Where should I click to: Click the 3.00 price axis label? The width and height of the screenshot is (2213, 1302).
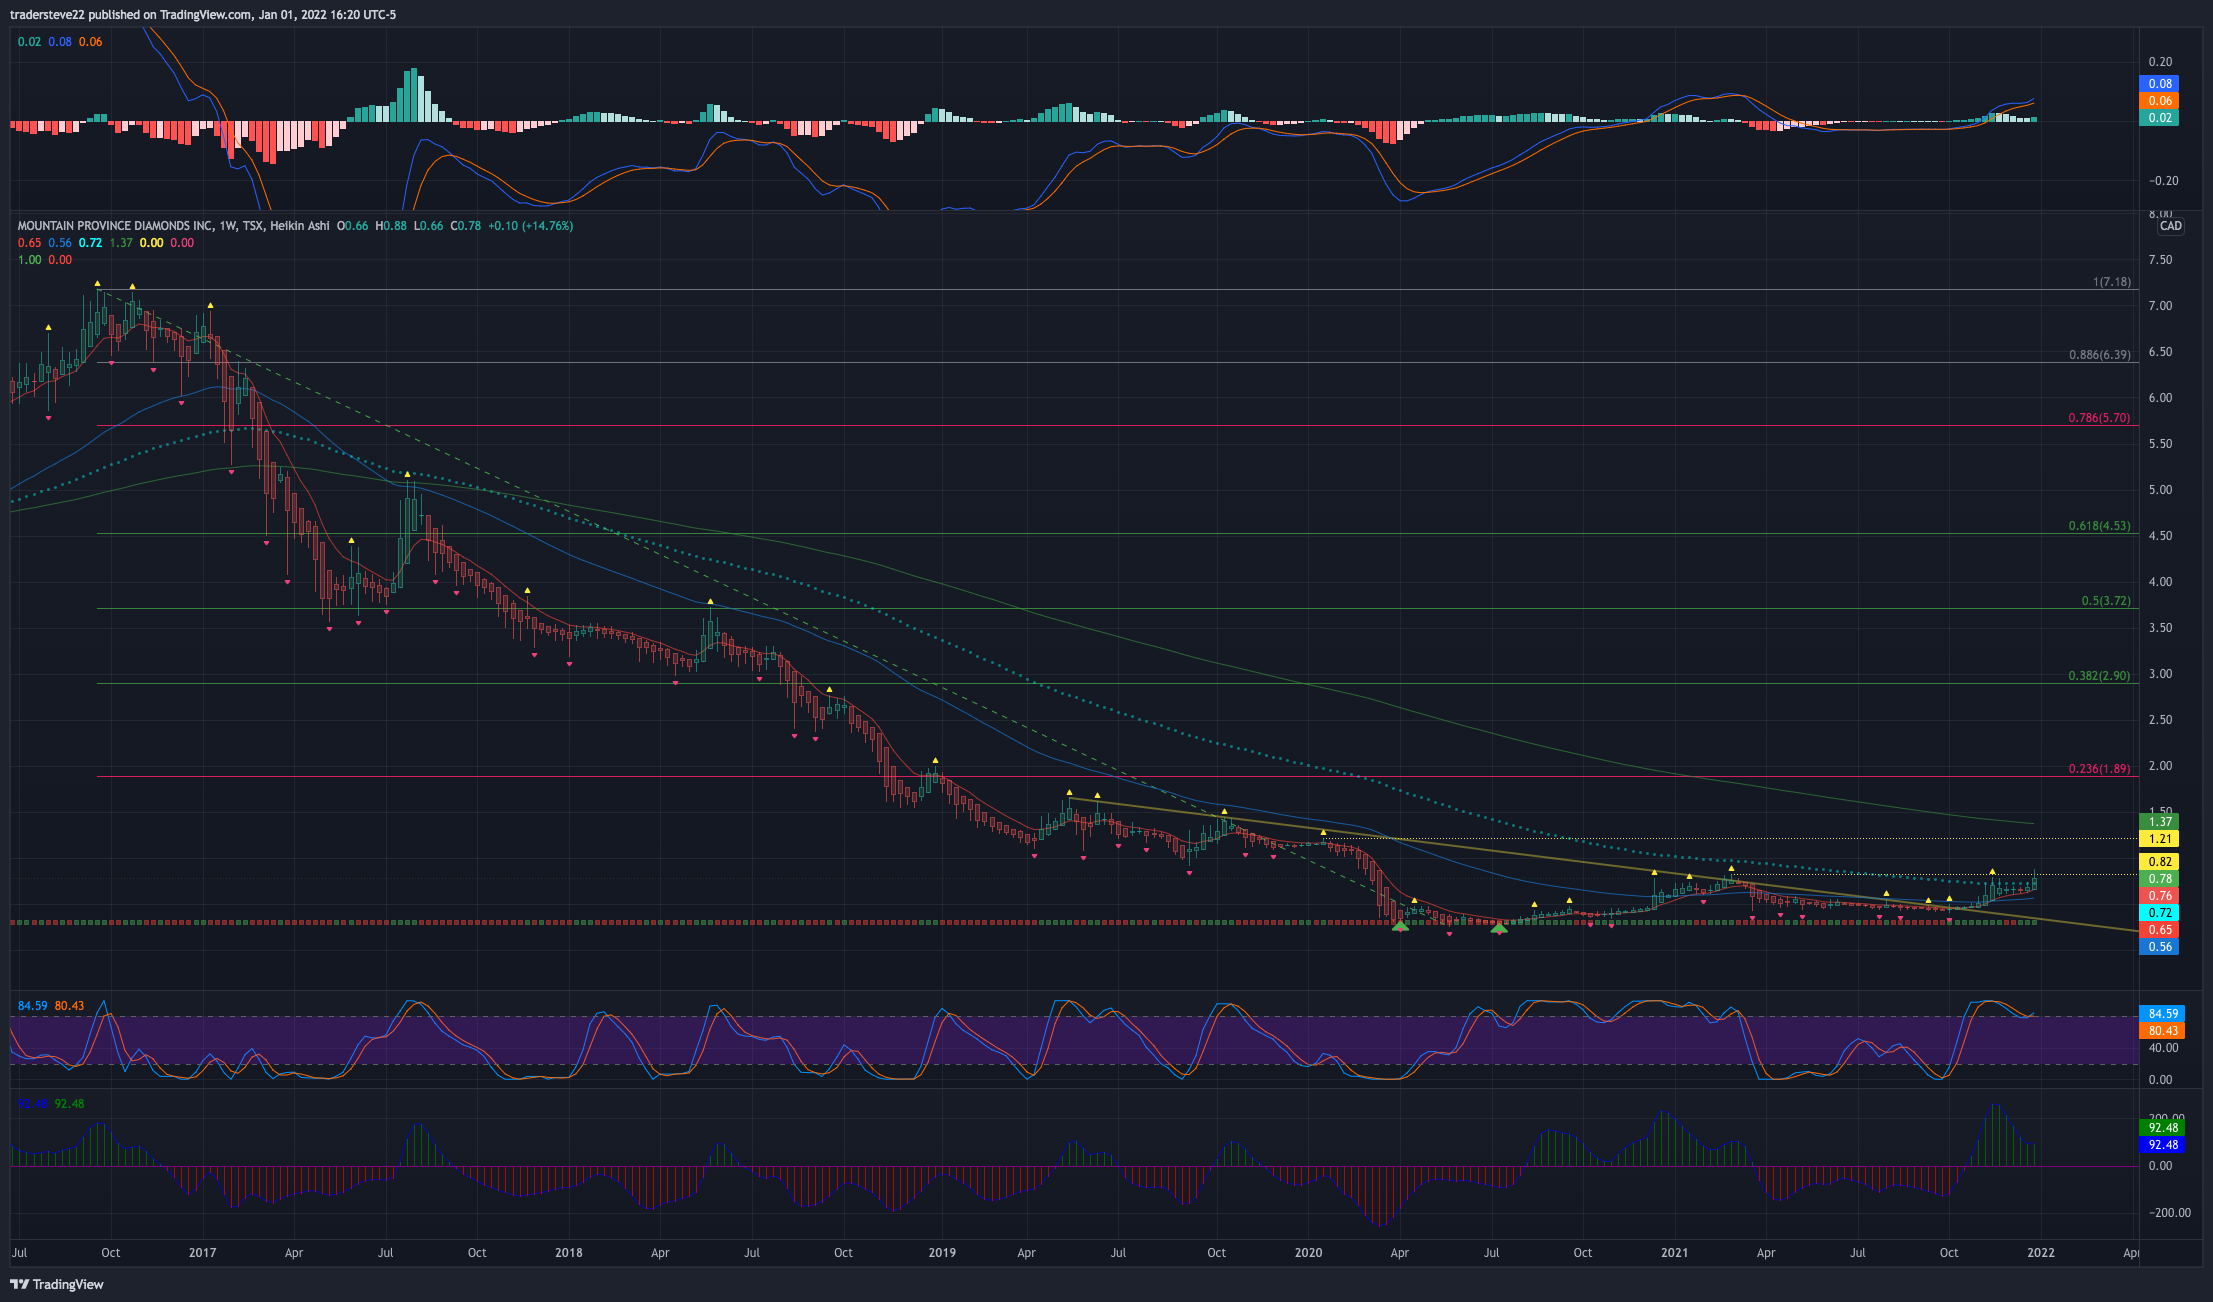[x=2160, y=674]
